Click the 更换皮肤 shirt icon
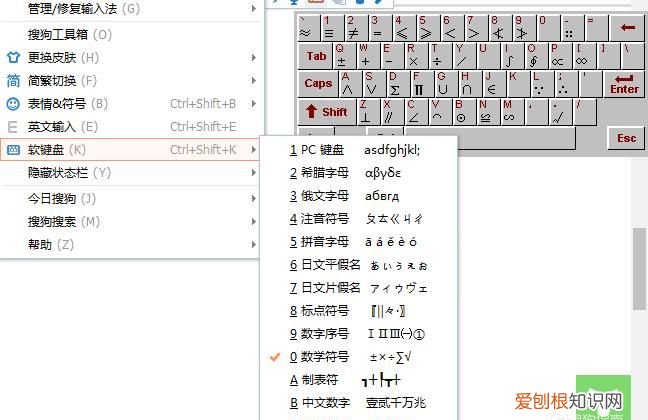648x420 pixels. tap(13, 57)
